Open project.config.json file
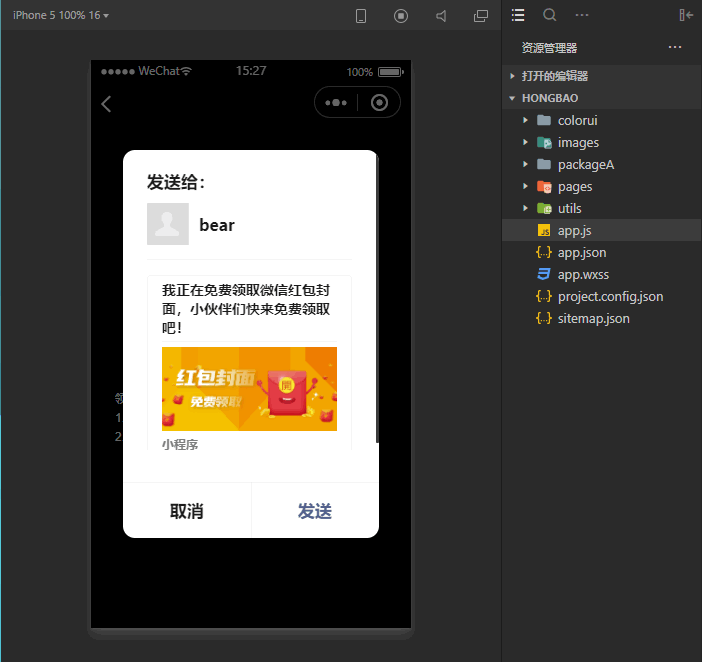 602,296
